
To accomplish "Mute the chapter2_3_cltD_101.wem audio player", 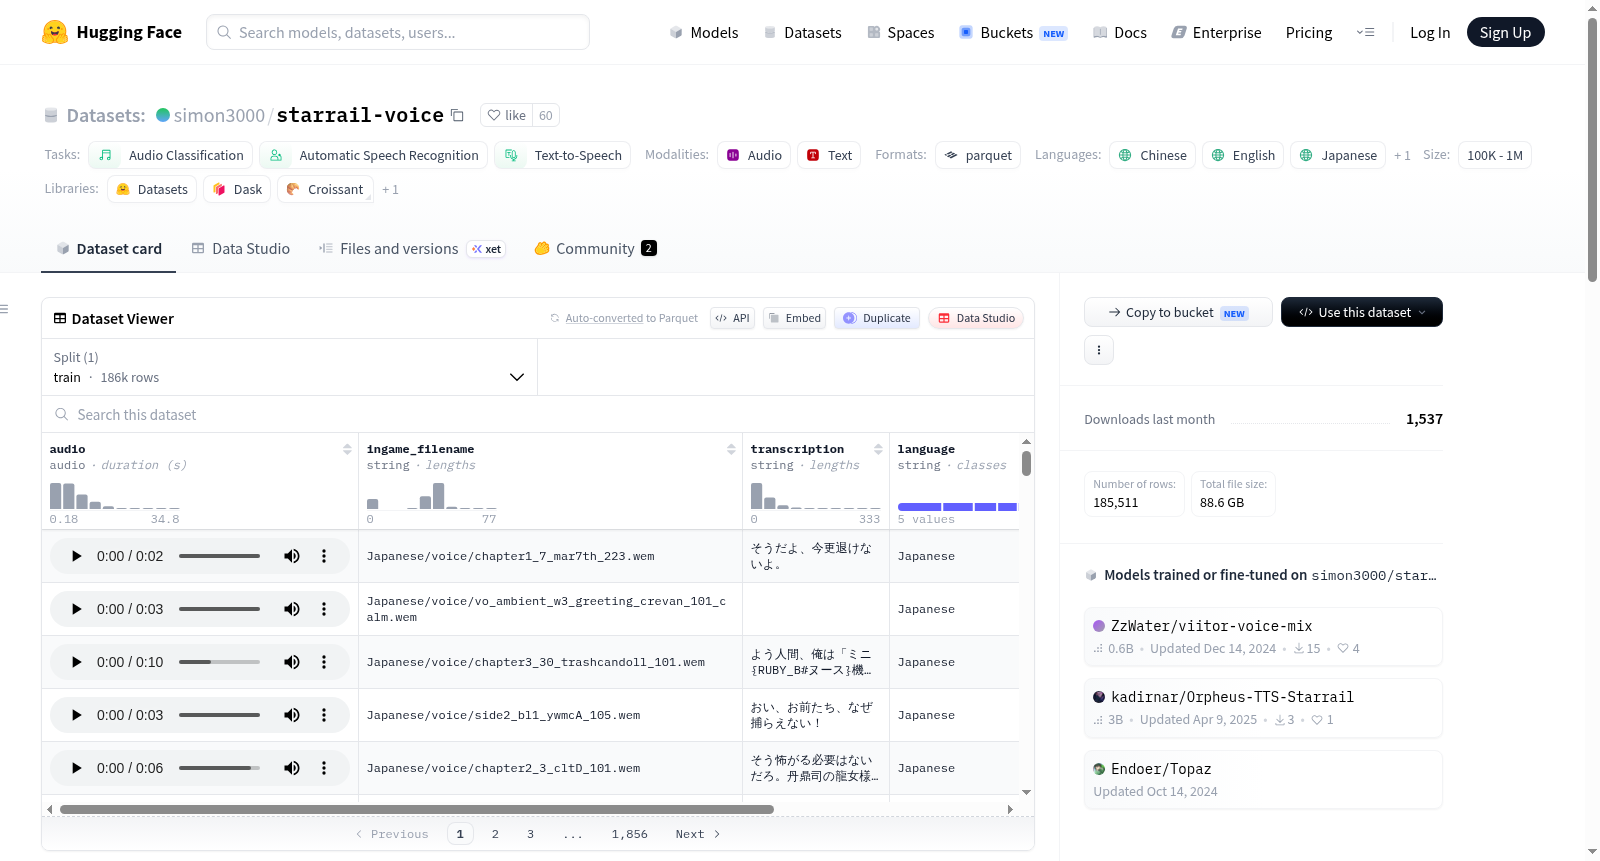I will pos(292,768).
